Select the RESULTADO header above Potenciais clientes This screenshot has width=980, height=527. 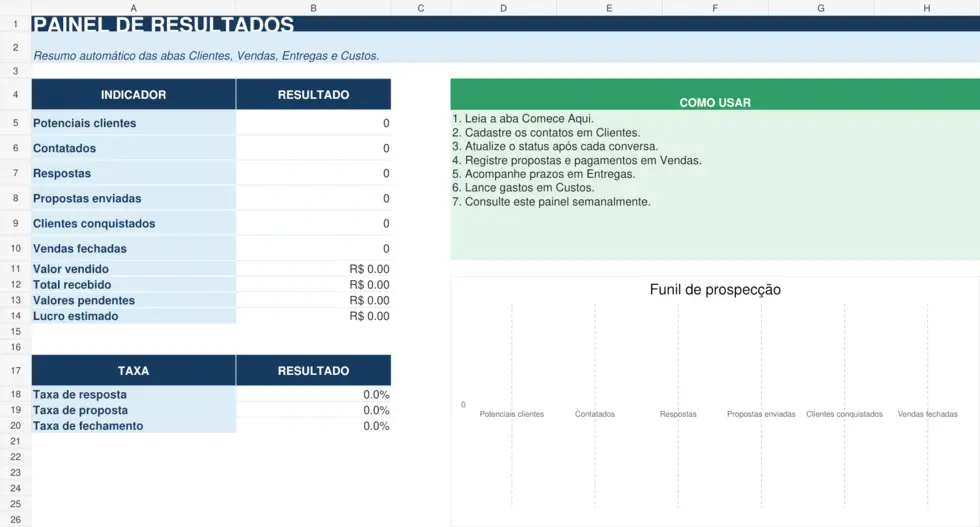click(313, 94)
